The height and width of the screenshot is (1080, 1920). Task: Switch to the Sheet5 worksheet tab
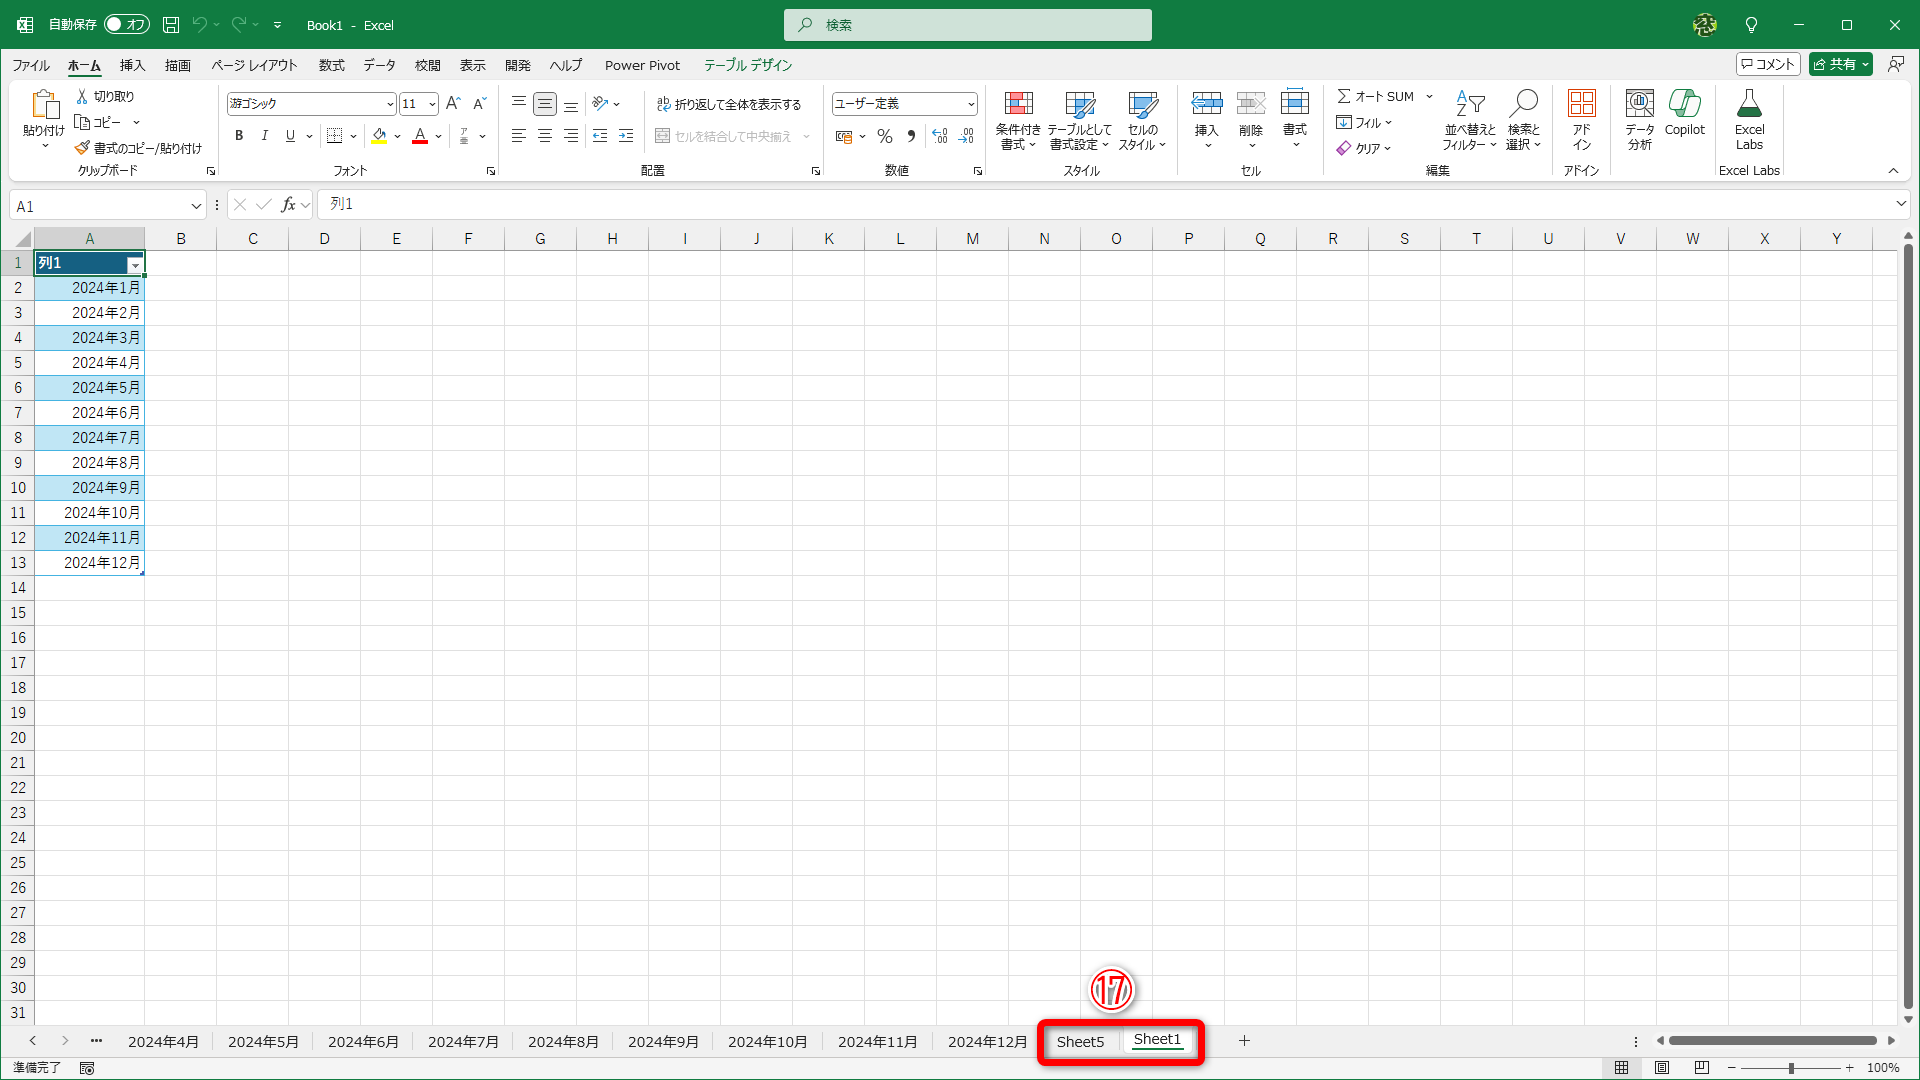[x=1080, y=1041]
